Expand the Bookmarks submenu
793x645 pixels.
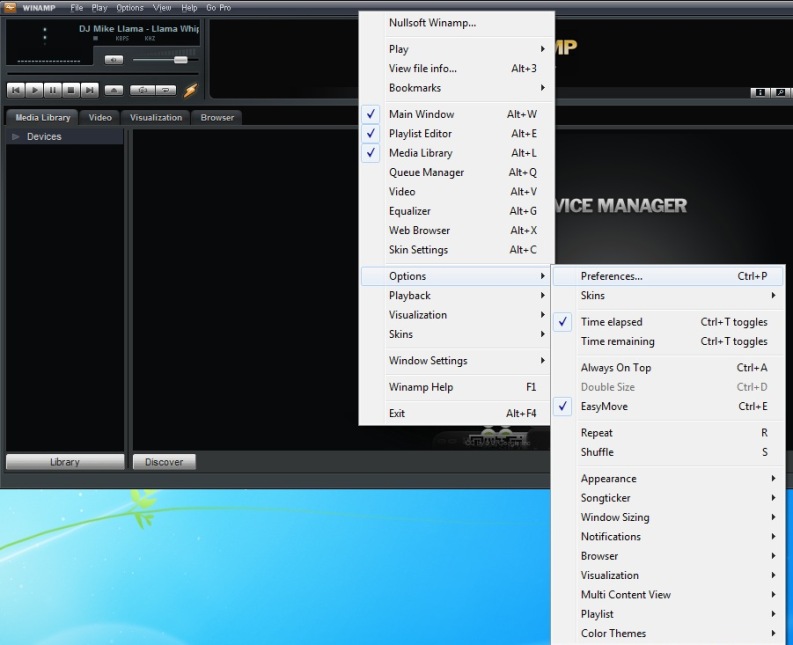coord(456,88)
